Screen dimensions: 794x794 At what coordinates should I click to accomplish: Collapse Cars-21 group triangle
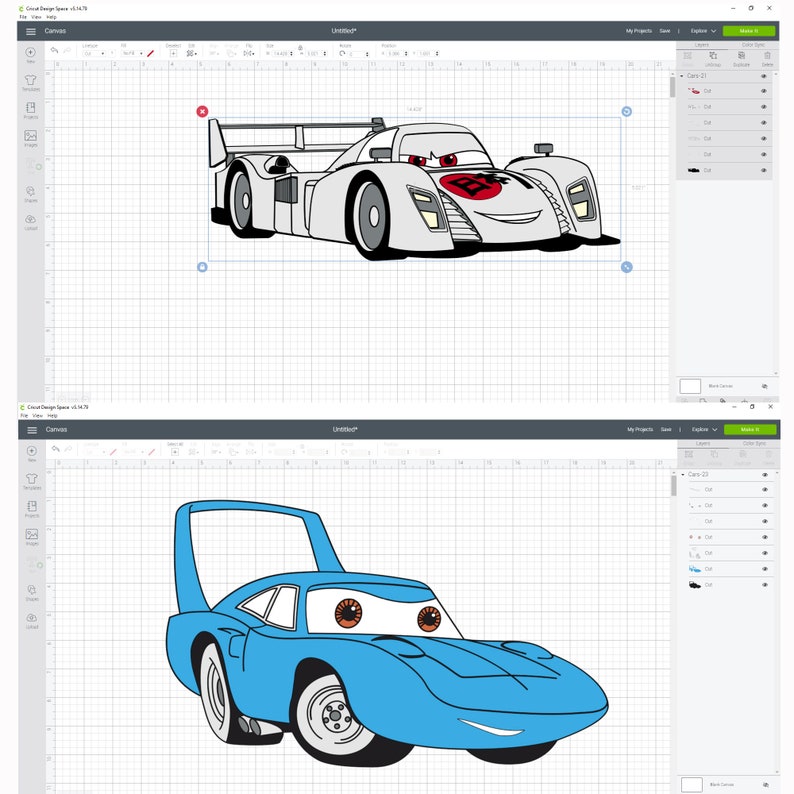click(x=682, y=76)
